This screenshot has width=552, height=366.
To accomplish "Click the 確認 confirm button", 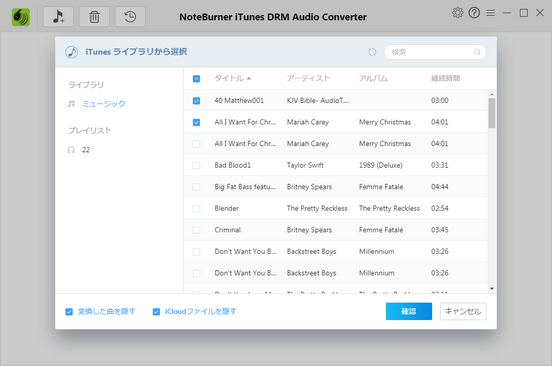I will [x=409, y=311].
